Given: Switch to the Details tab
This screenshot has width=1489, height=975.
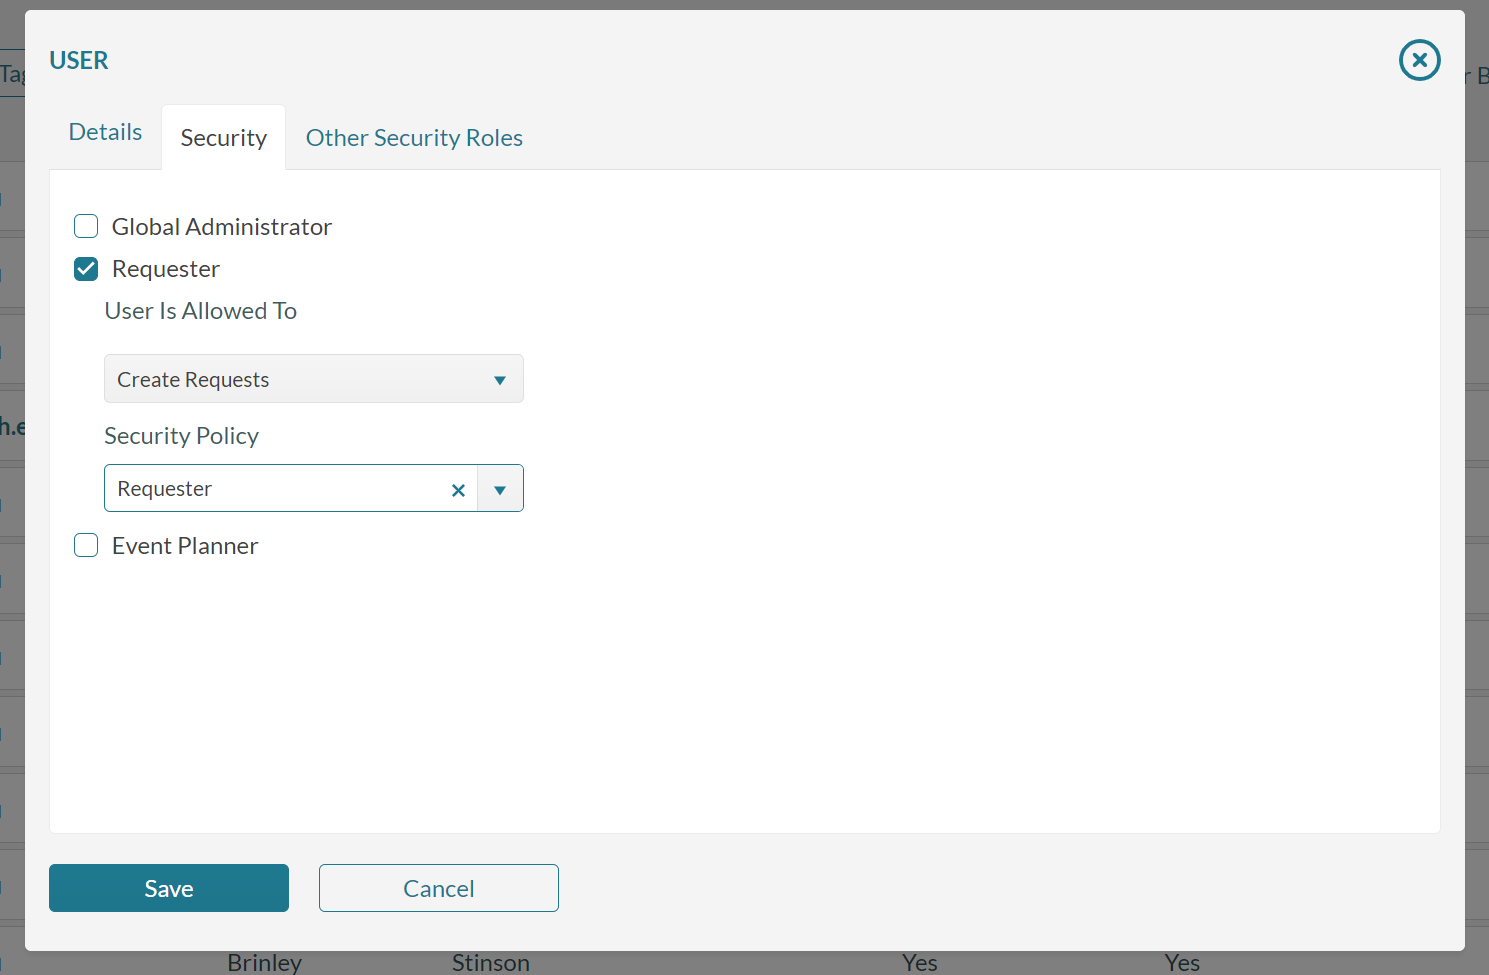Looking at the screenshot, I should tap(105, 132).
